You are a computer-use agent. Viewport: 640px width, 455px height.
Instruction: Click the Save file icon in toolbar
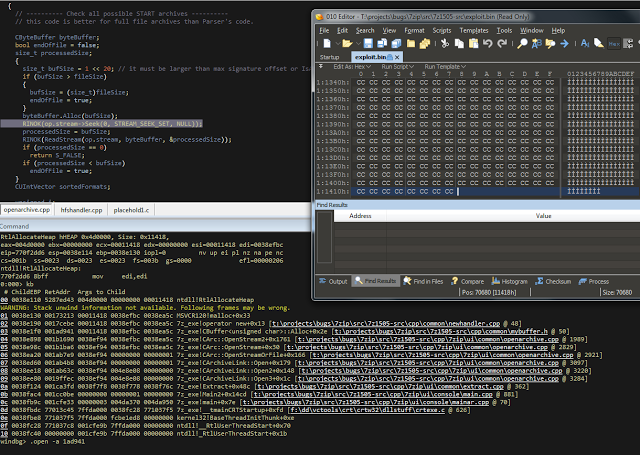367,43
